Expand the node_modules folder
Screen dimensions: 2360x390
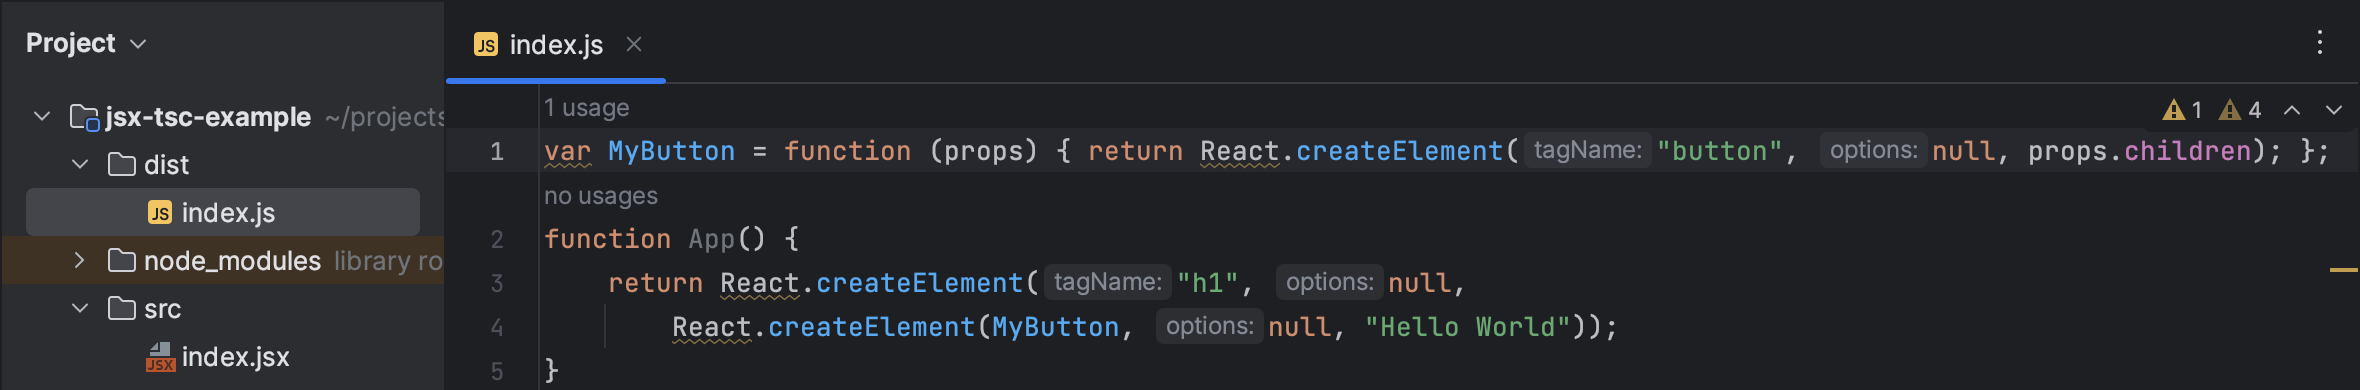[80, 260]
